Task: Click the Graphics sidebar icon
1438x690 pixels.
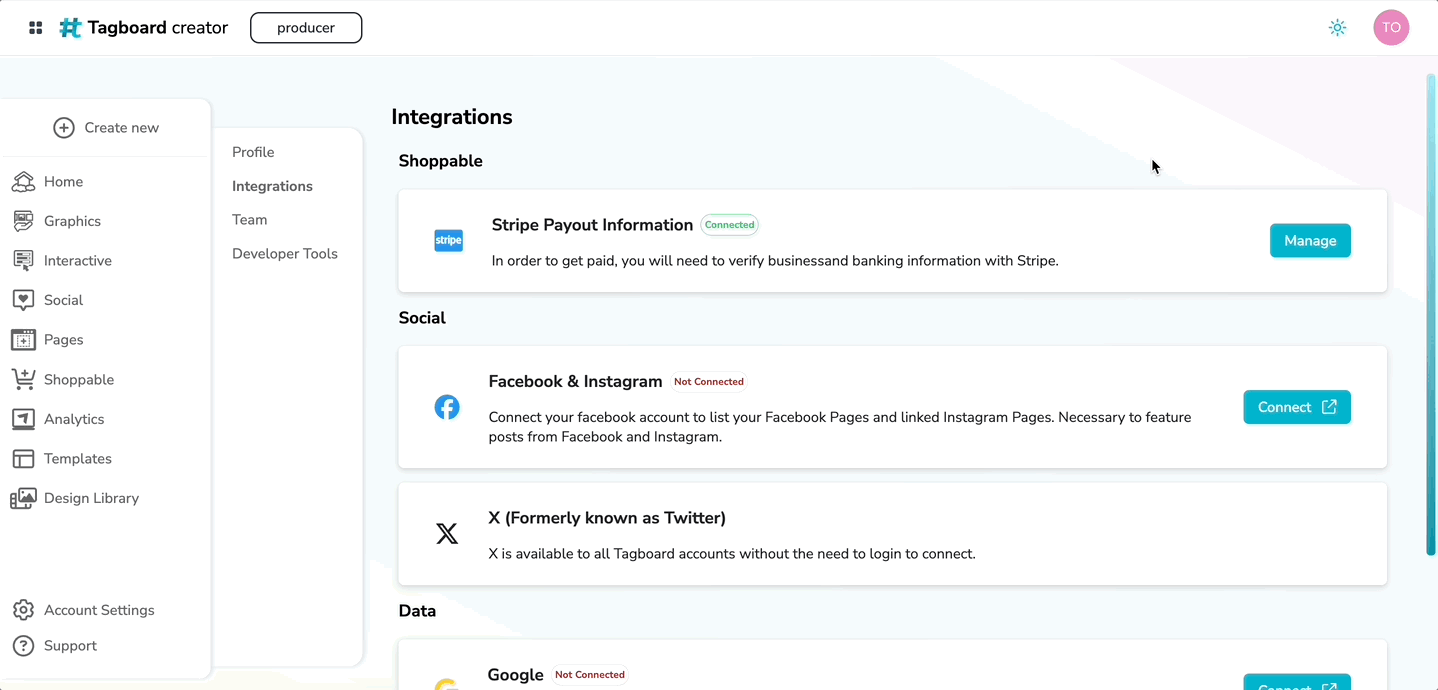Action: click(x=23, y=221)
